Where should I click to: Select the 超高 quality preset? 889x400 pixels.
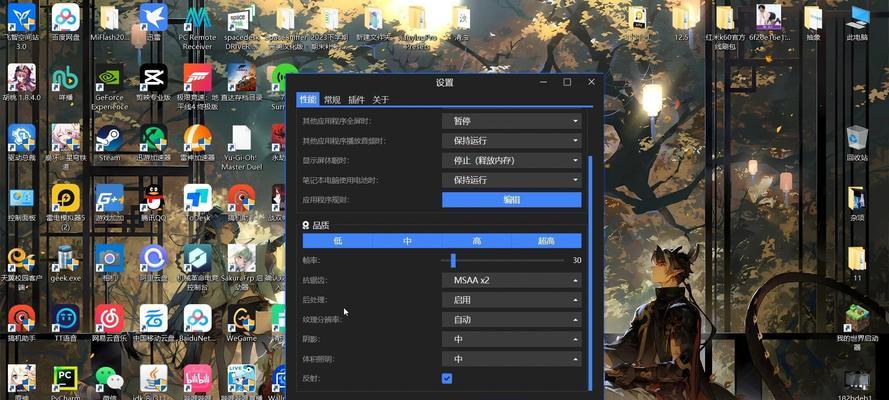(x=546, y=241)
